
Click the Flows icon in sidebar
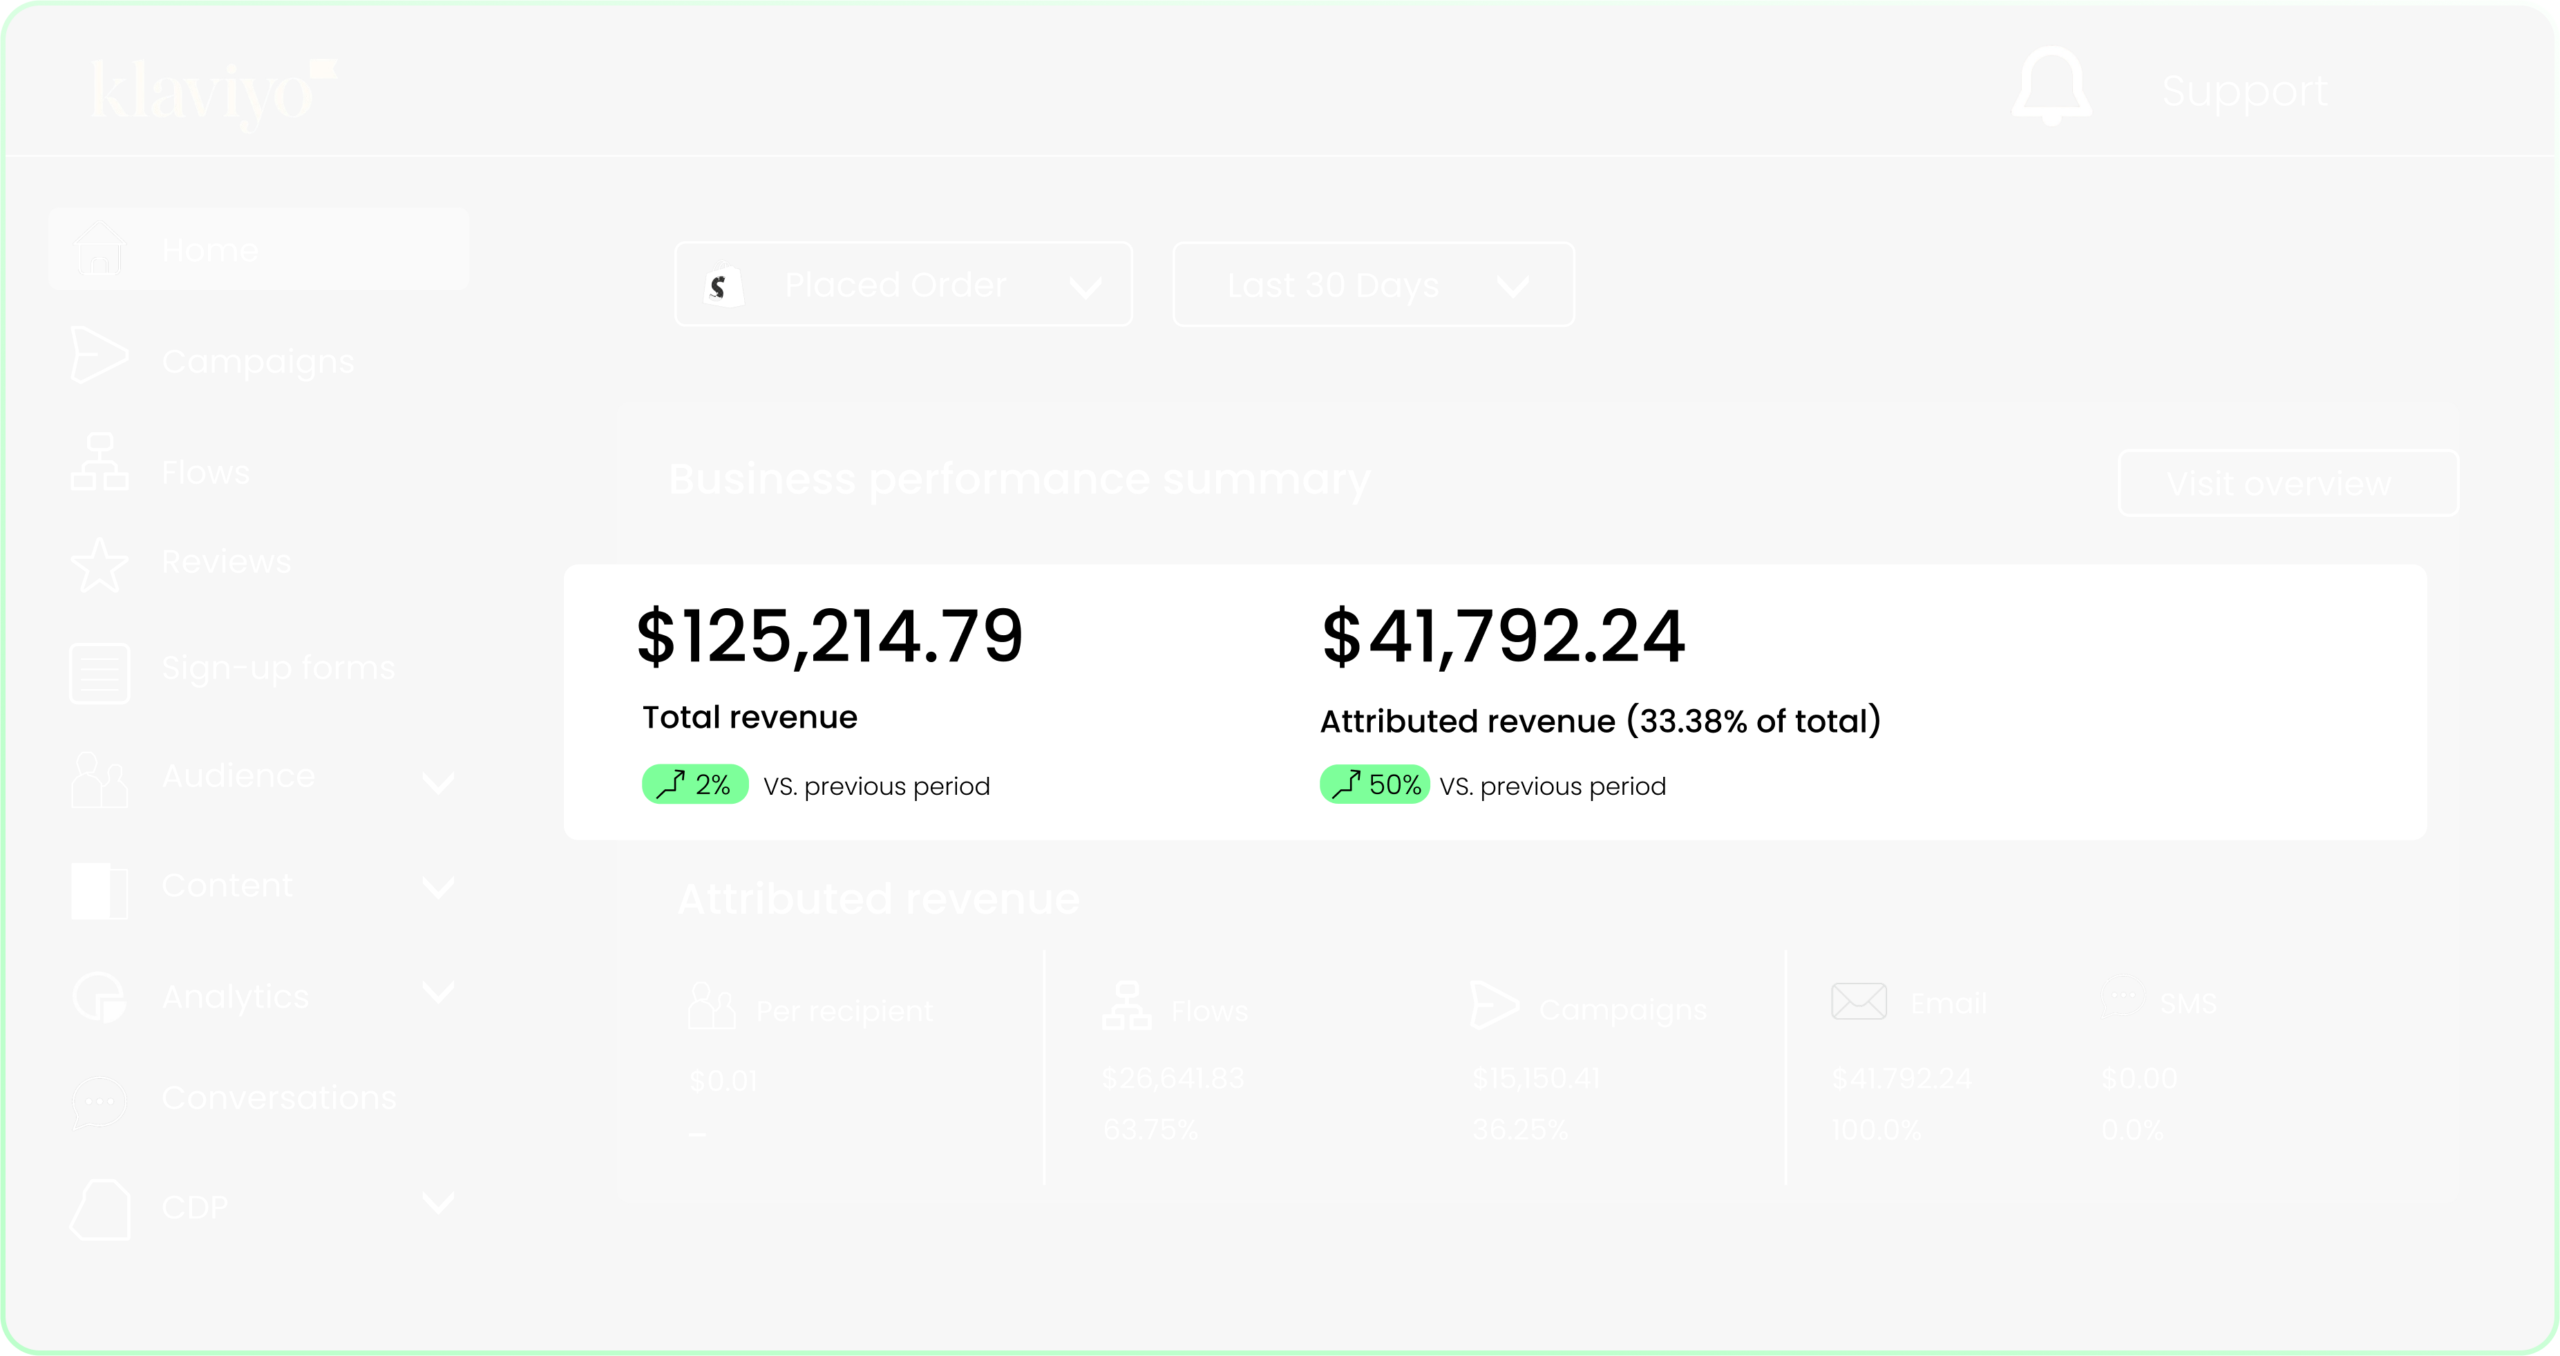tap(97, 471)
